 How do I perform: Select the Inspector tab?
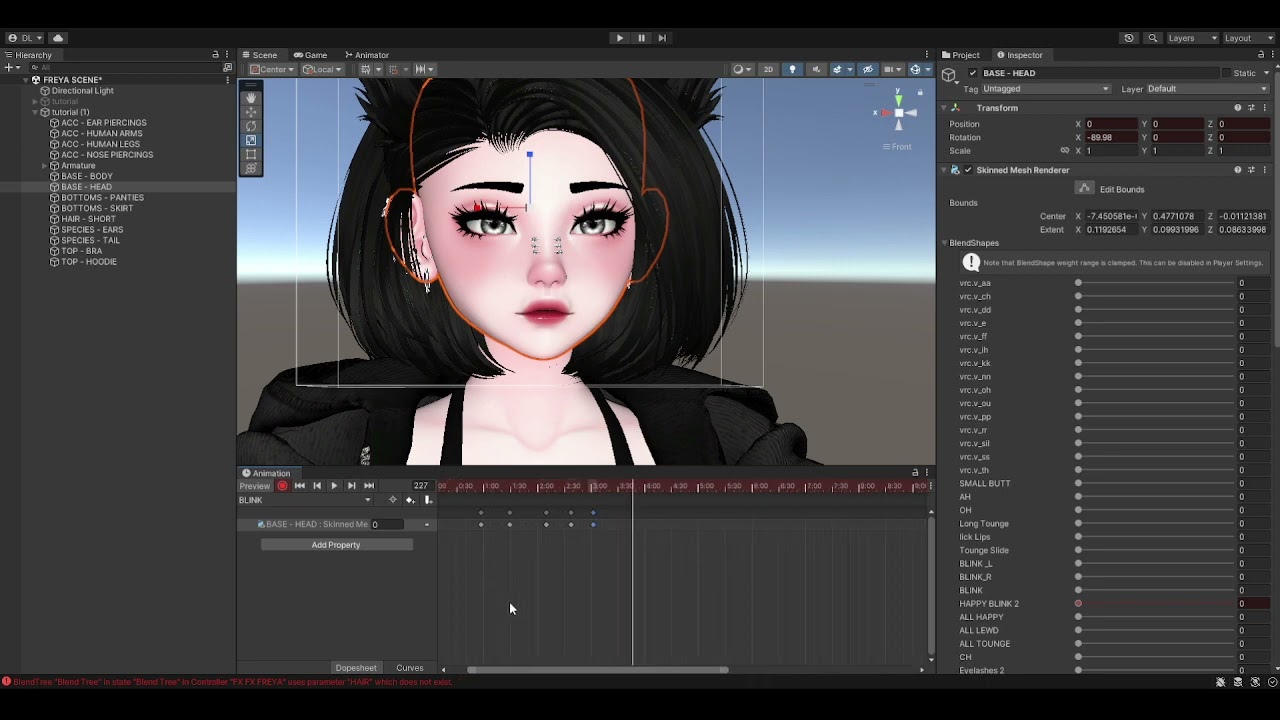pyautogui.click(x=1019, y=55)
